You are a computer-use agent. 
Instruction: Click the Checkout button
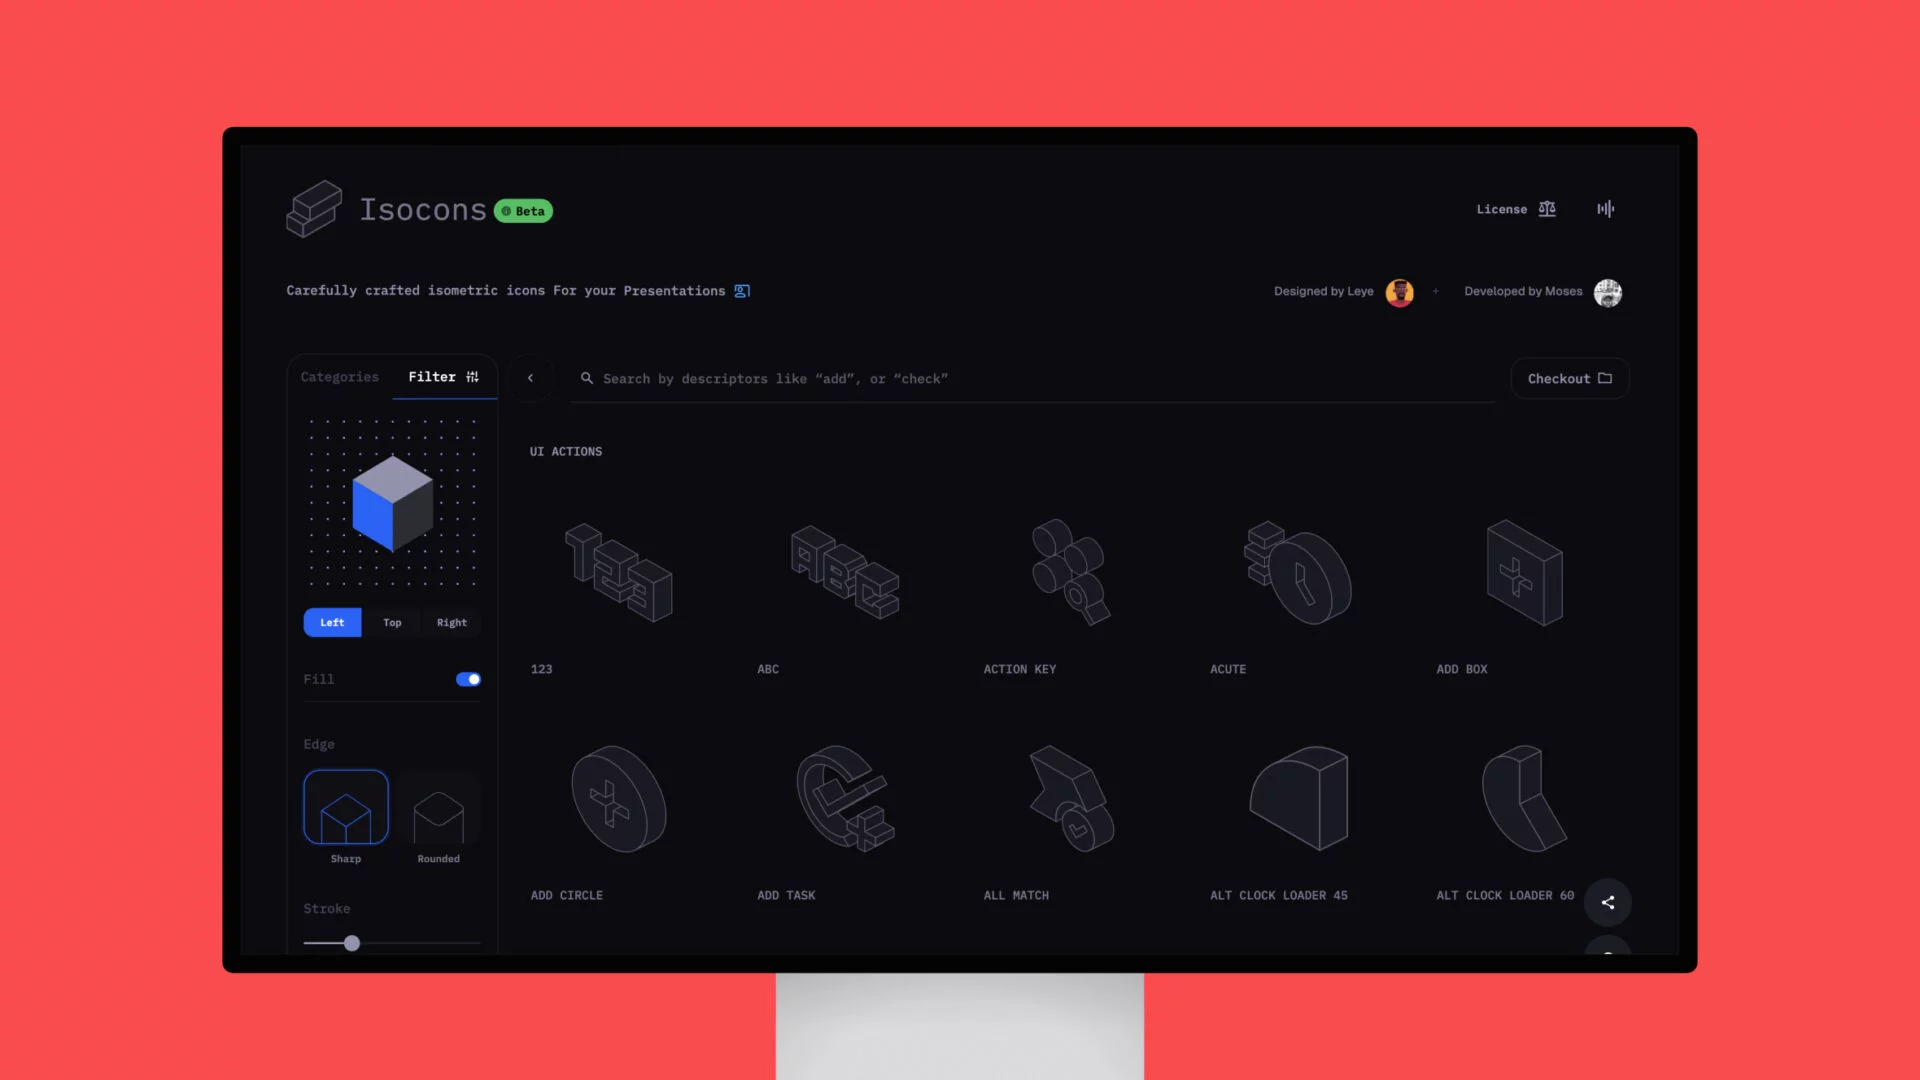1569,378
